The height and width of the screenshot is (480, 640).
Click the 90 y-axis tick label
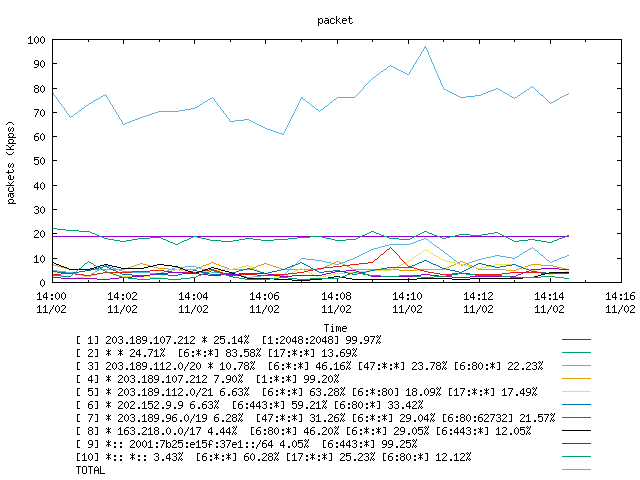(x=40, y=64)
